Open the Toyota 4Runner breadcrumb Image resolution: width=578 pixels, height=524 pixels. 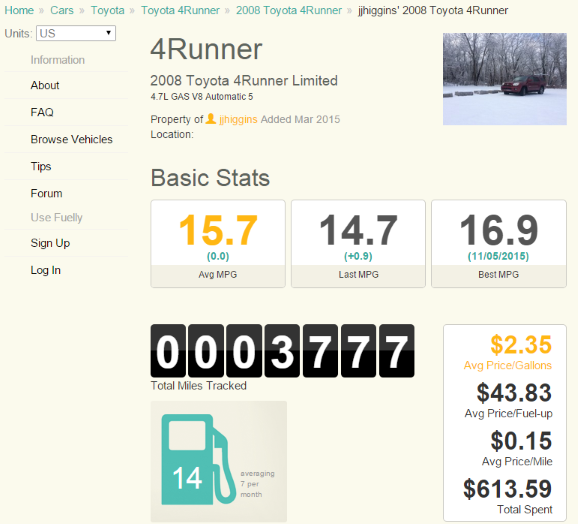coord(180,10)
